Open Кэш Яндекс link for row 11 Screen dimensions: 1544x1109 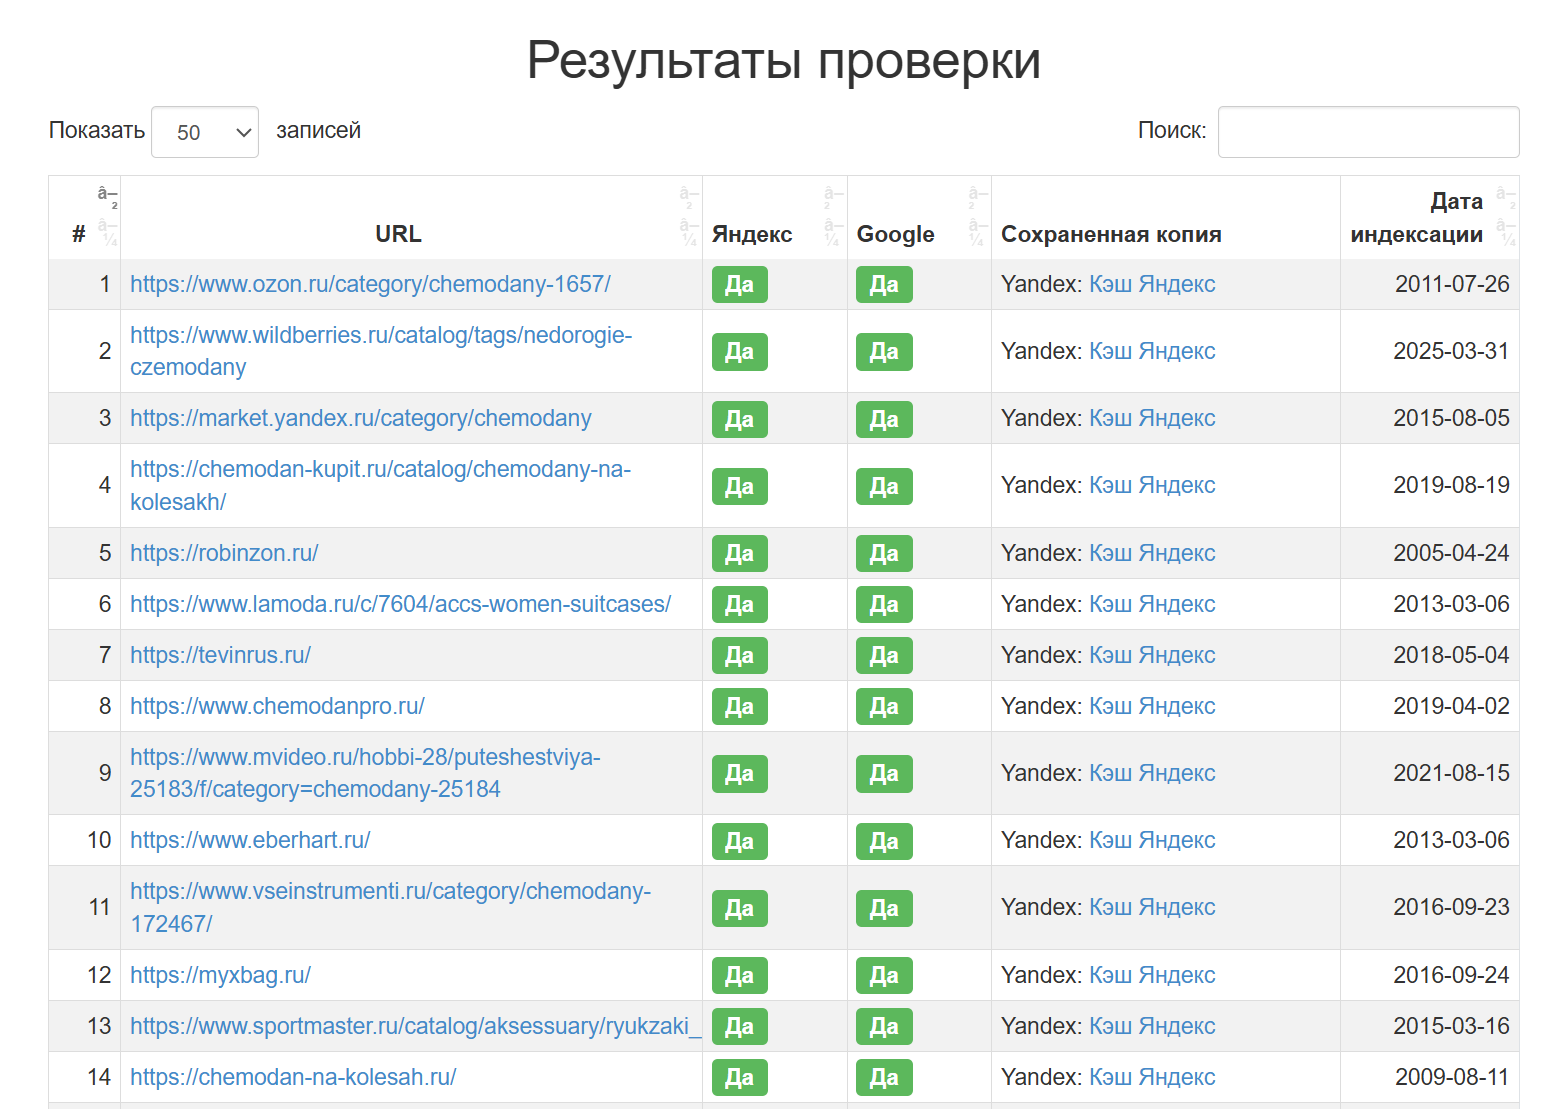[1152, 907]
